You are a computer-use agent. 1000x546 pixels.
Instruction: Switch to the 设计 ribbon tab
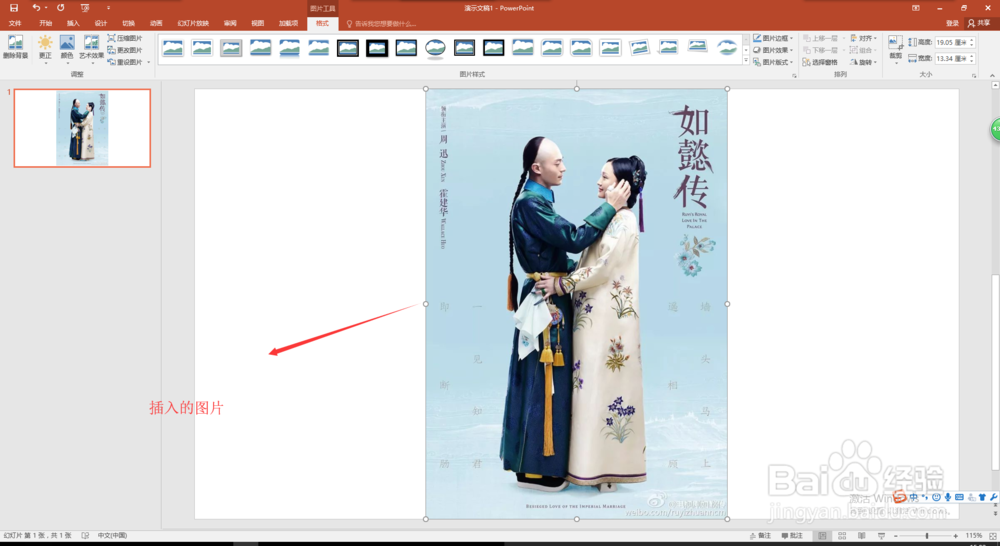click(101, 23)
